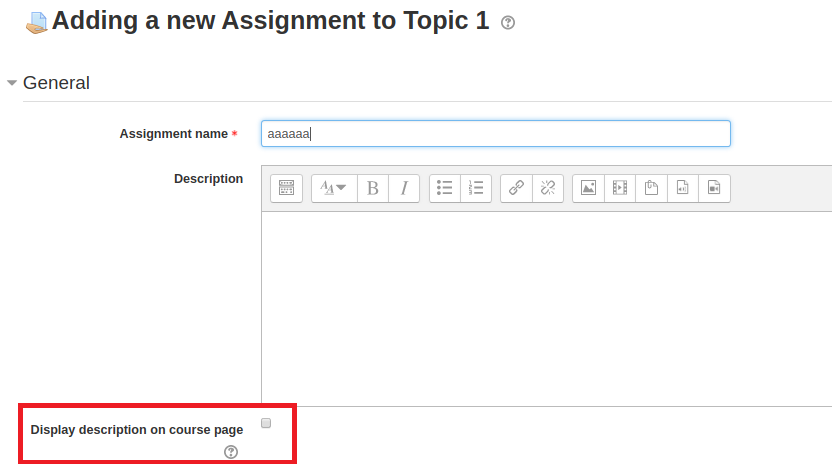Click the insert image icon

point(588,188)
